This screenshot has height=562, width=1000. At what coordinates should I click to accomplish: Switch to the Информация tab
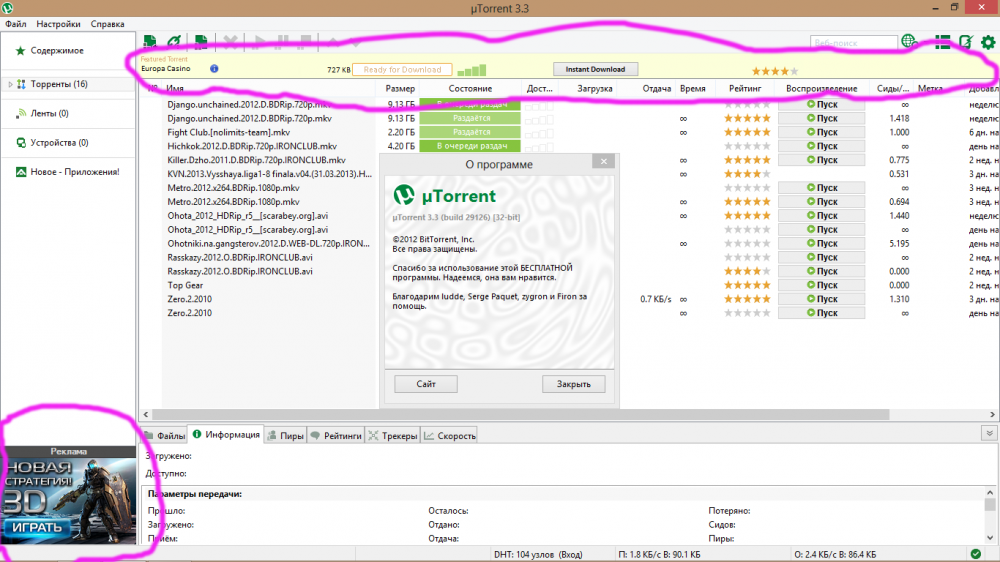coord(226,434)
